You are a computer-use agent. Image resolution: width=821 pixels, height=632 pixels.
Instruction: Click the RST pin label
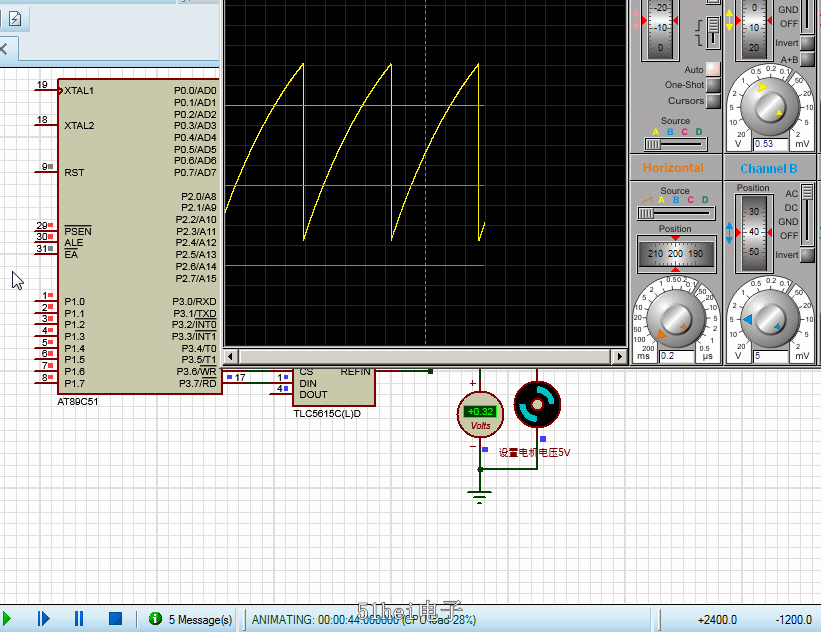click(x=74, y=173)
